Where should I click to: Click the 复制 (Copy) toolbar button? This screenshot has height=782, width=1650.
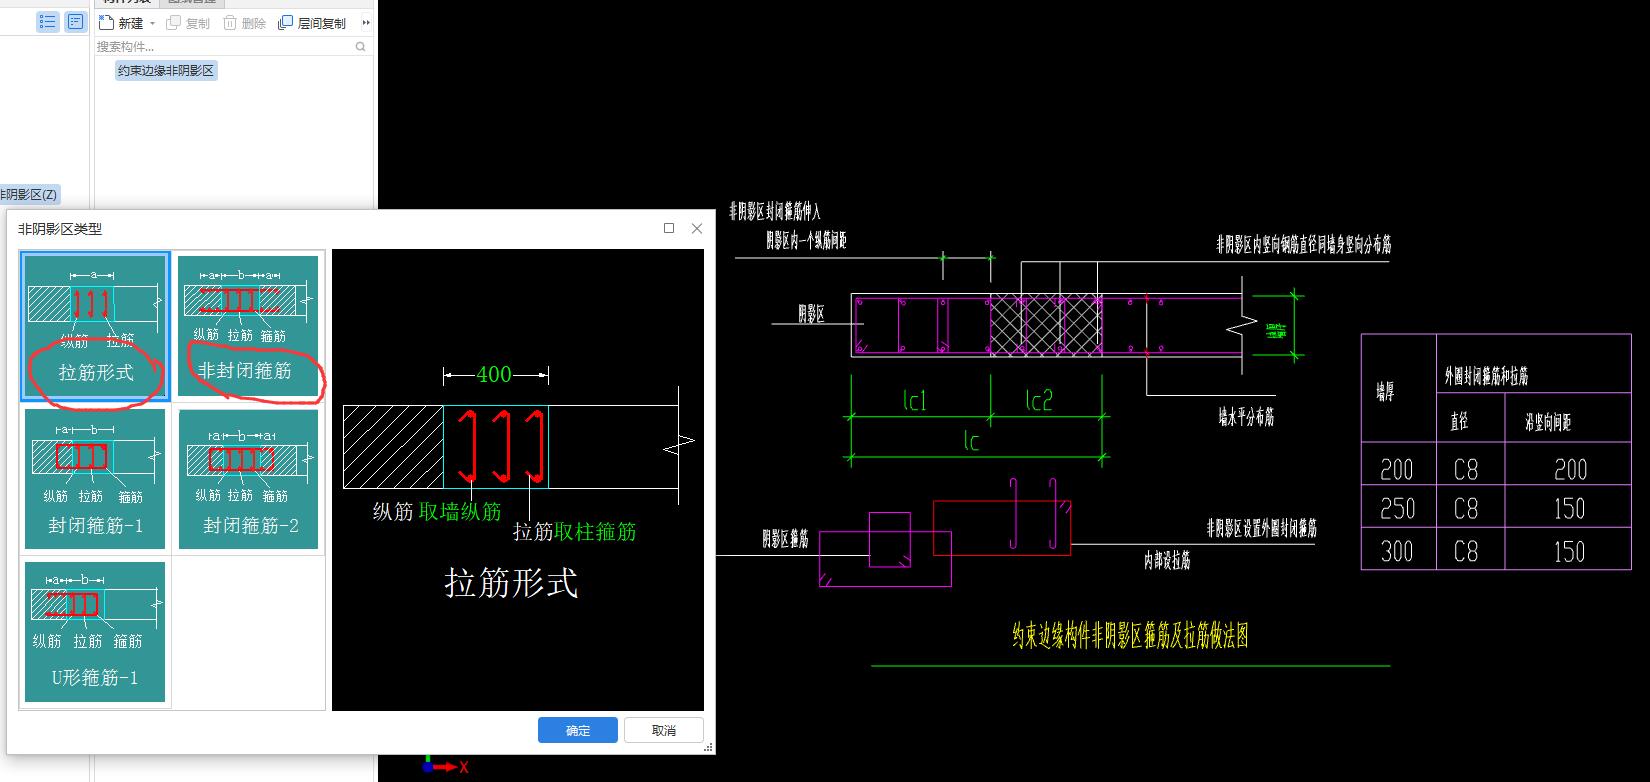click(x=188, y=23)
